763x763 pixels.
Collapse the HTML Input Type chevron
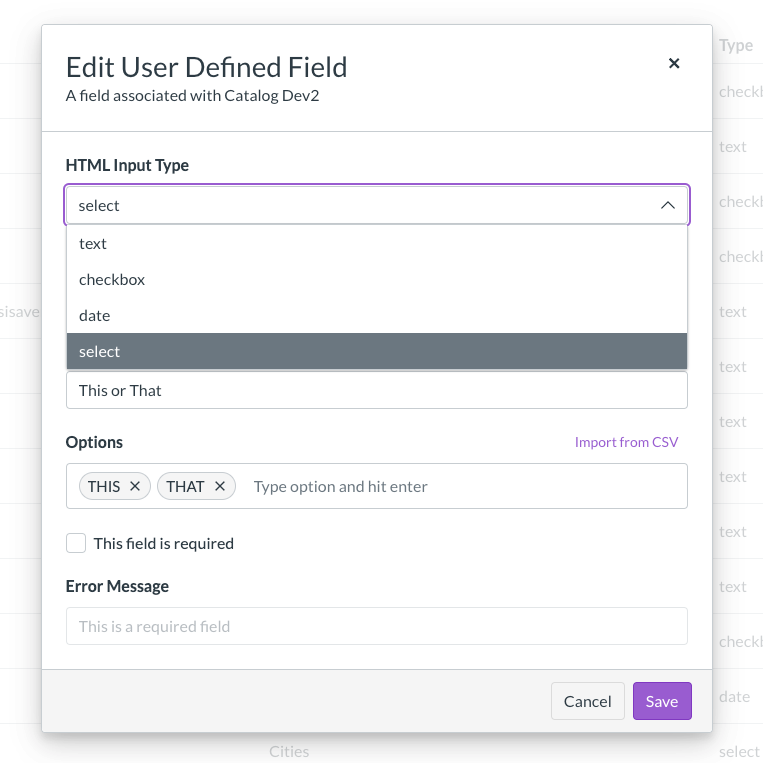coord(668,205)
